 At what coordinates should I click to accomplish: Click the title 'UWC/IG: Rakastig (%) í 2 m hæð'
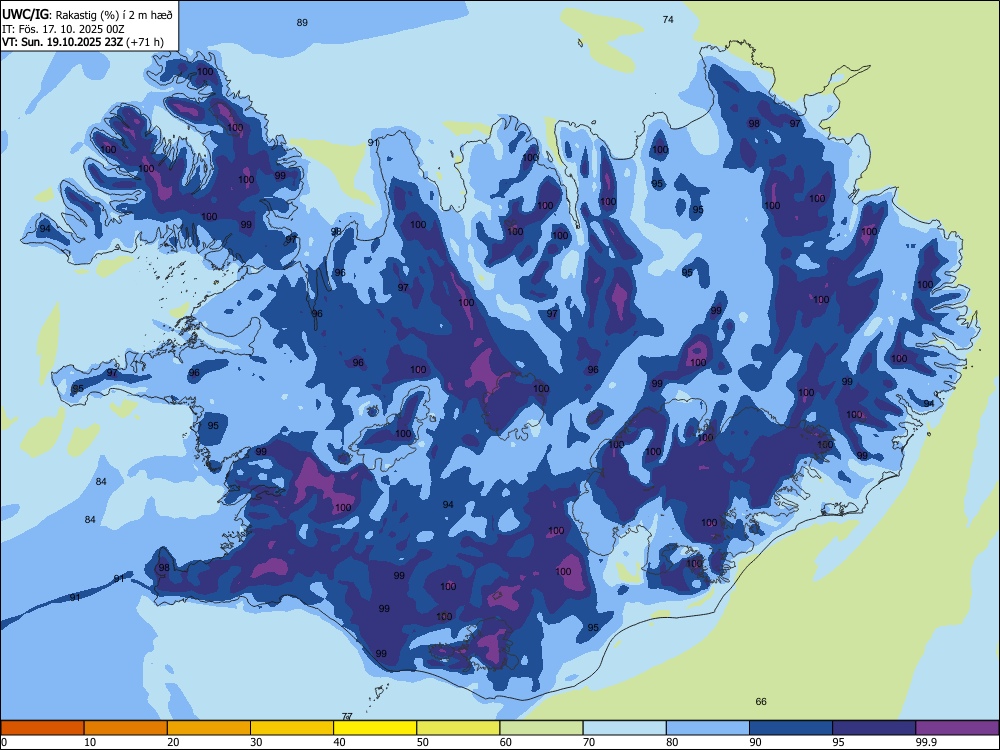click(x=87, y=13)
